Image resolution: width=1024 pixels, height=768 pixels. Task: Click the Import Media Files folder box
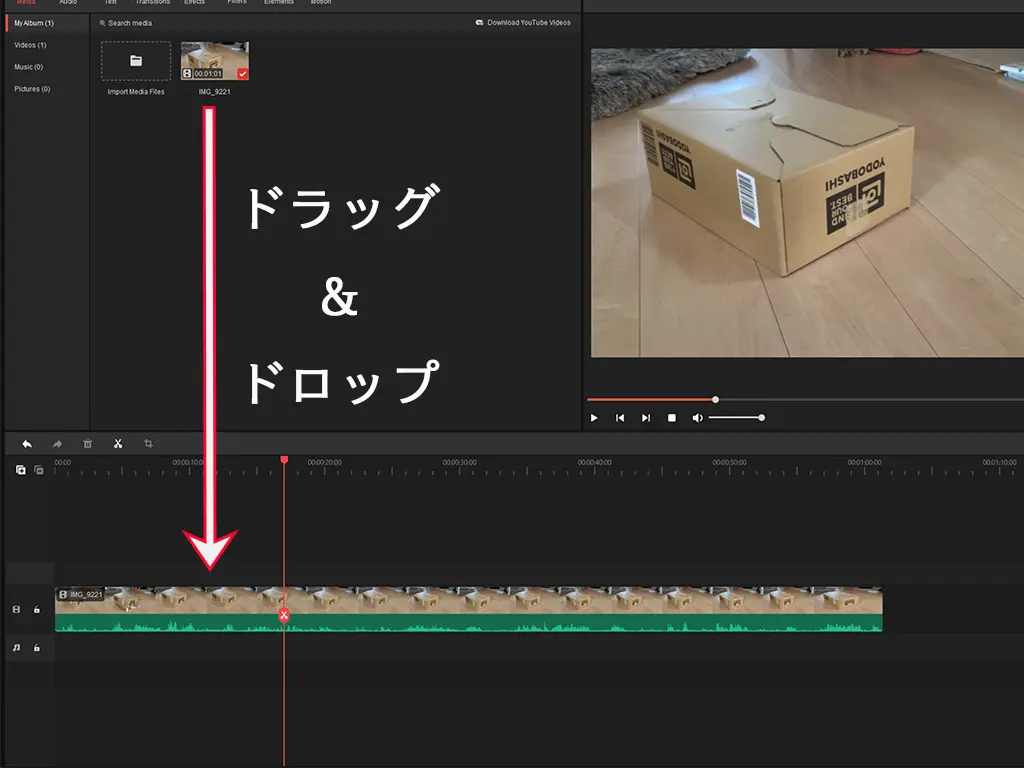coord(136,61)
